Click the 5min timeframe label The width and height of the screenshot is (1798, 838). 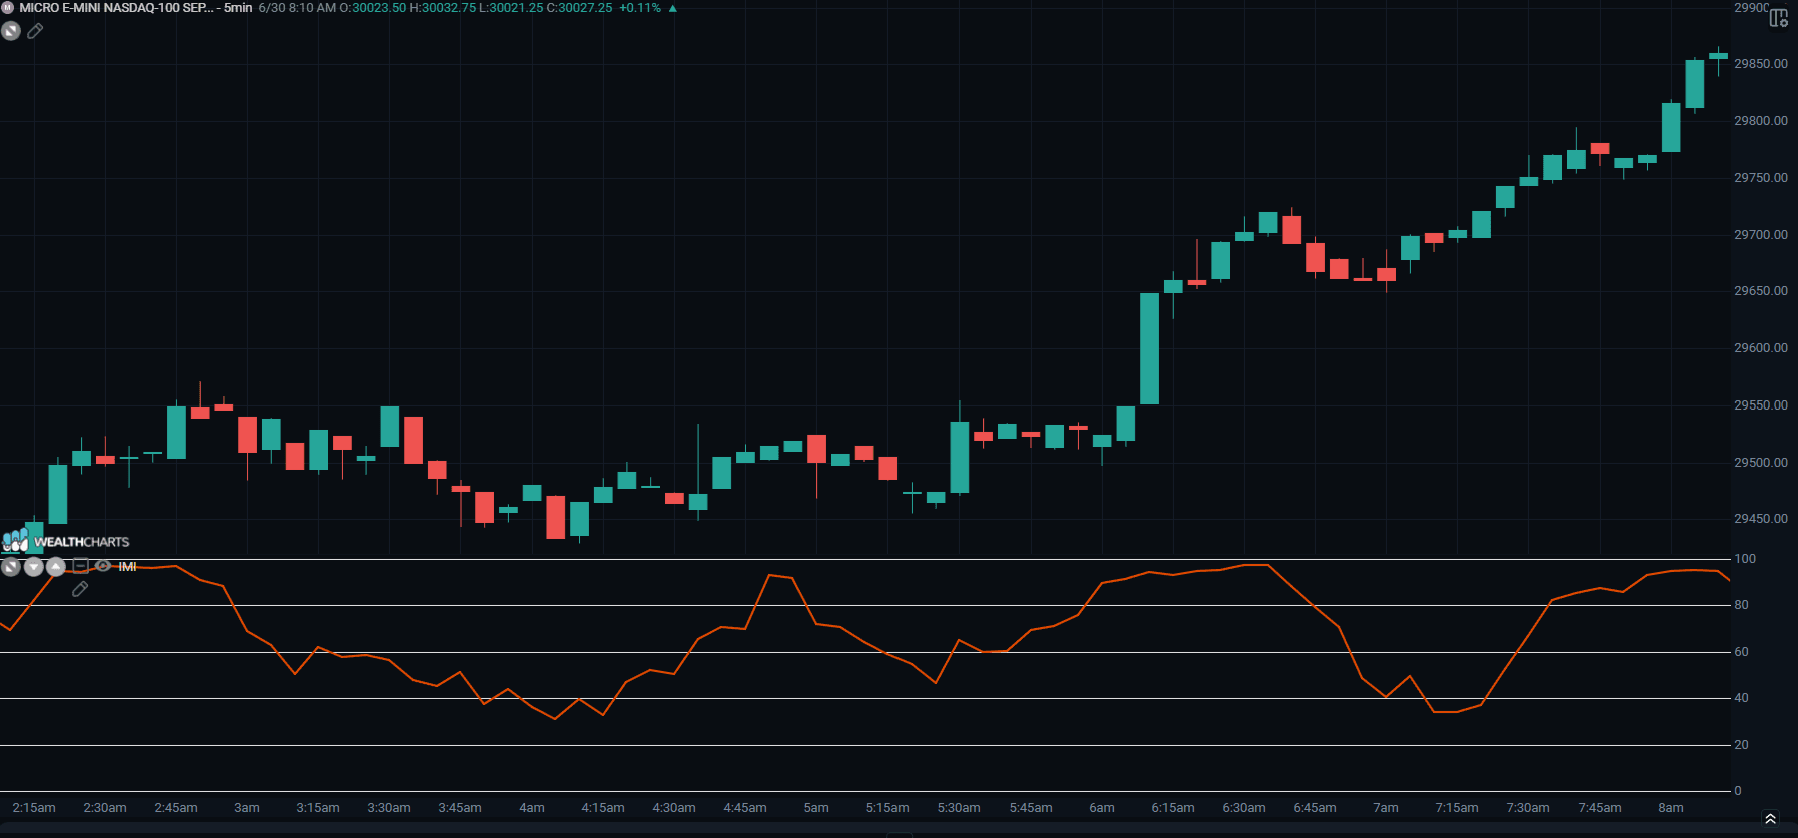coord(238,8)
